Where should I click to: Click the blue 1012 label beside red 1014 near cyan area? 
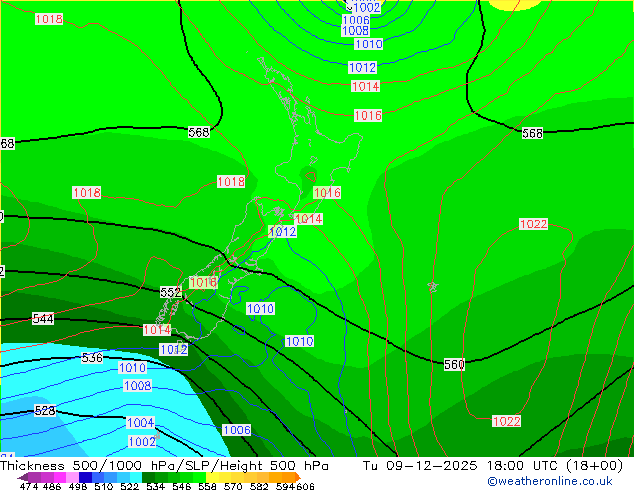tap(174, 350)
